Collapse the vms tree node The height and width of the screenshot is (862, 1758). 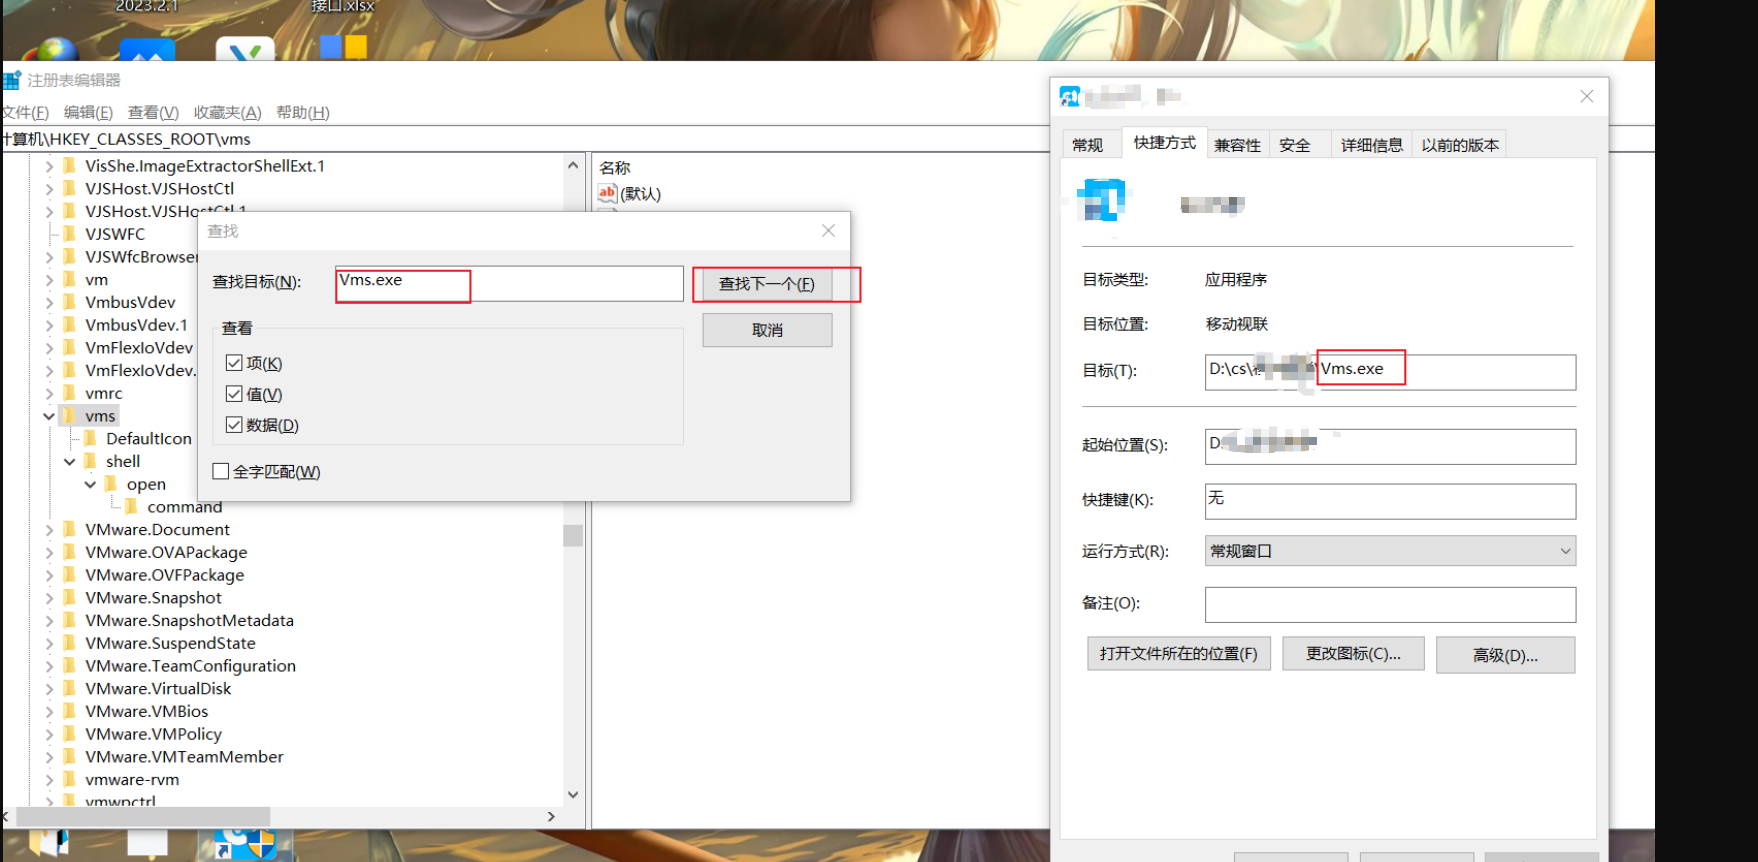(x=49, y=416)
